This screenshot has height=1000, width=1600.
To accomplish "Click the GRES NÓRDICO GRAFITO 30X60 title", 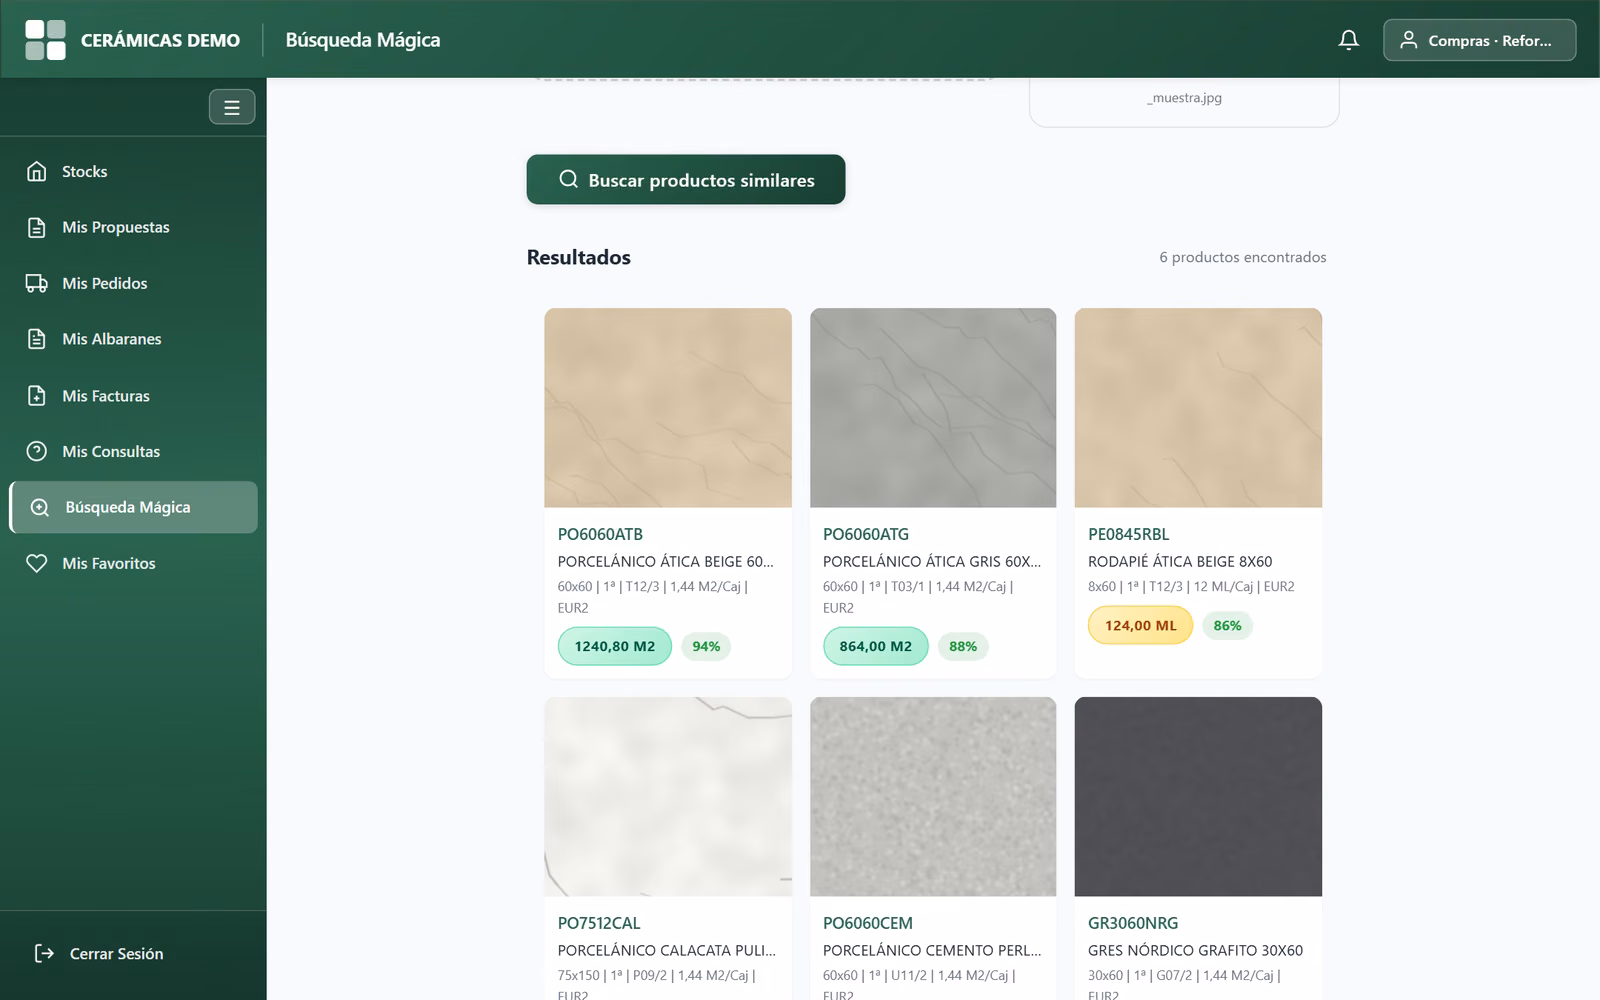I will [1195, 950].
